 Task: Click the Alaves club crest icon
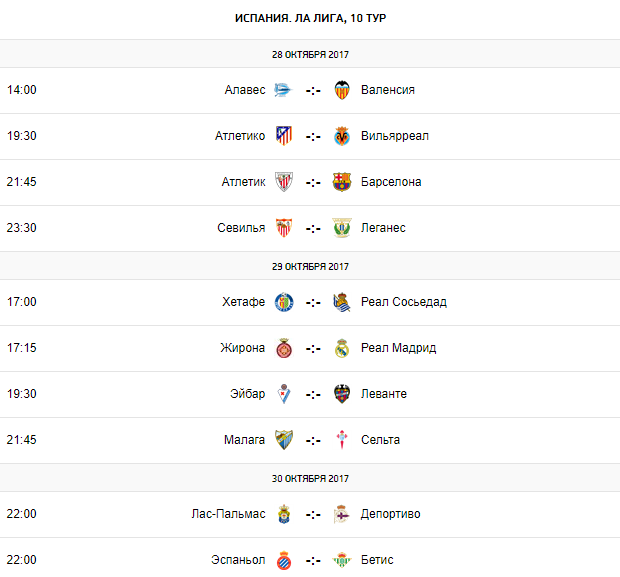click(284, 90)
